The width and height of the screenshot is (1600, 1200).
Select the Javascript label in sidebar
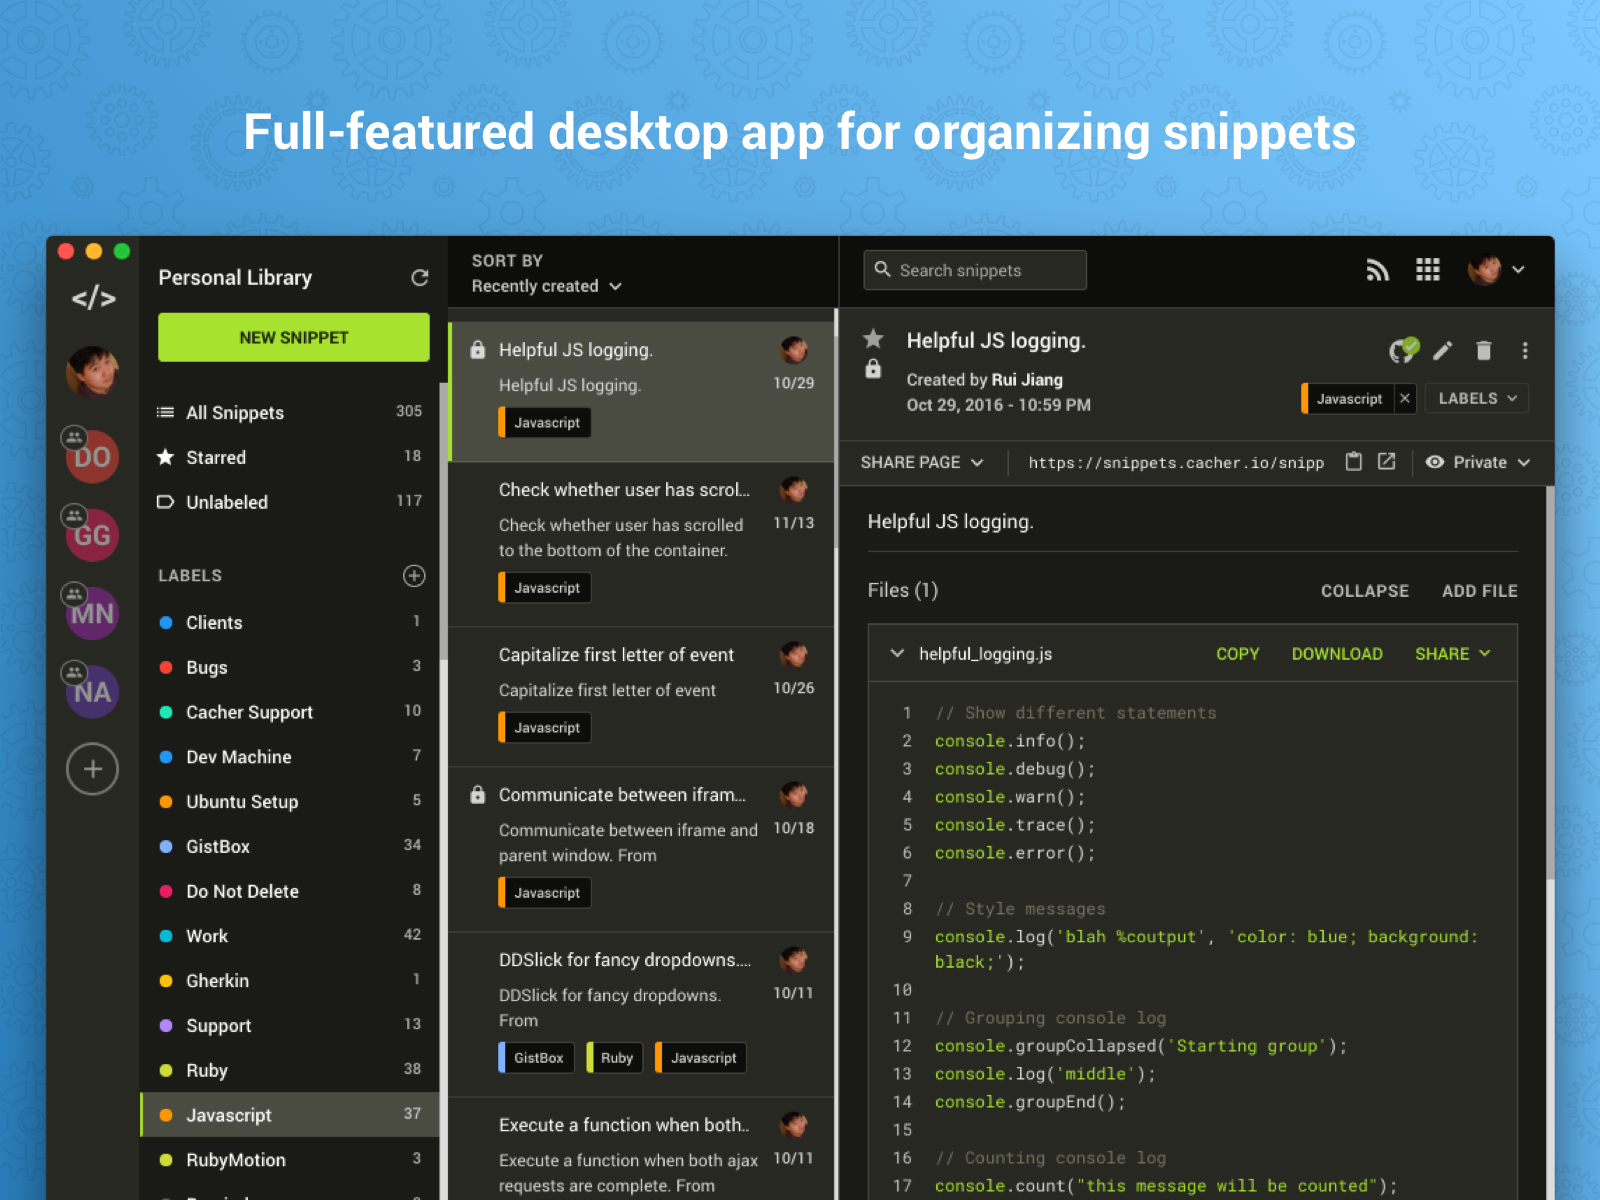[290, 1115]
